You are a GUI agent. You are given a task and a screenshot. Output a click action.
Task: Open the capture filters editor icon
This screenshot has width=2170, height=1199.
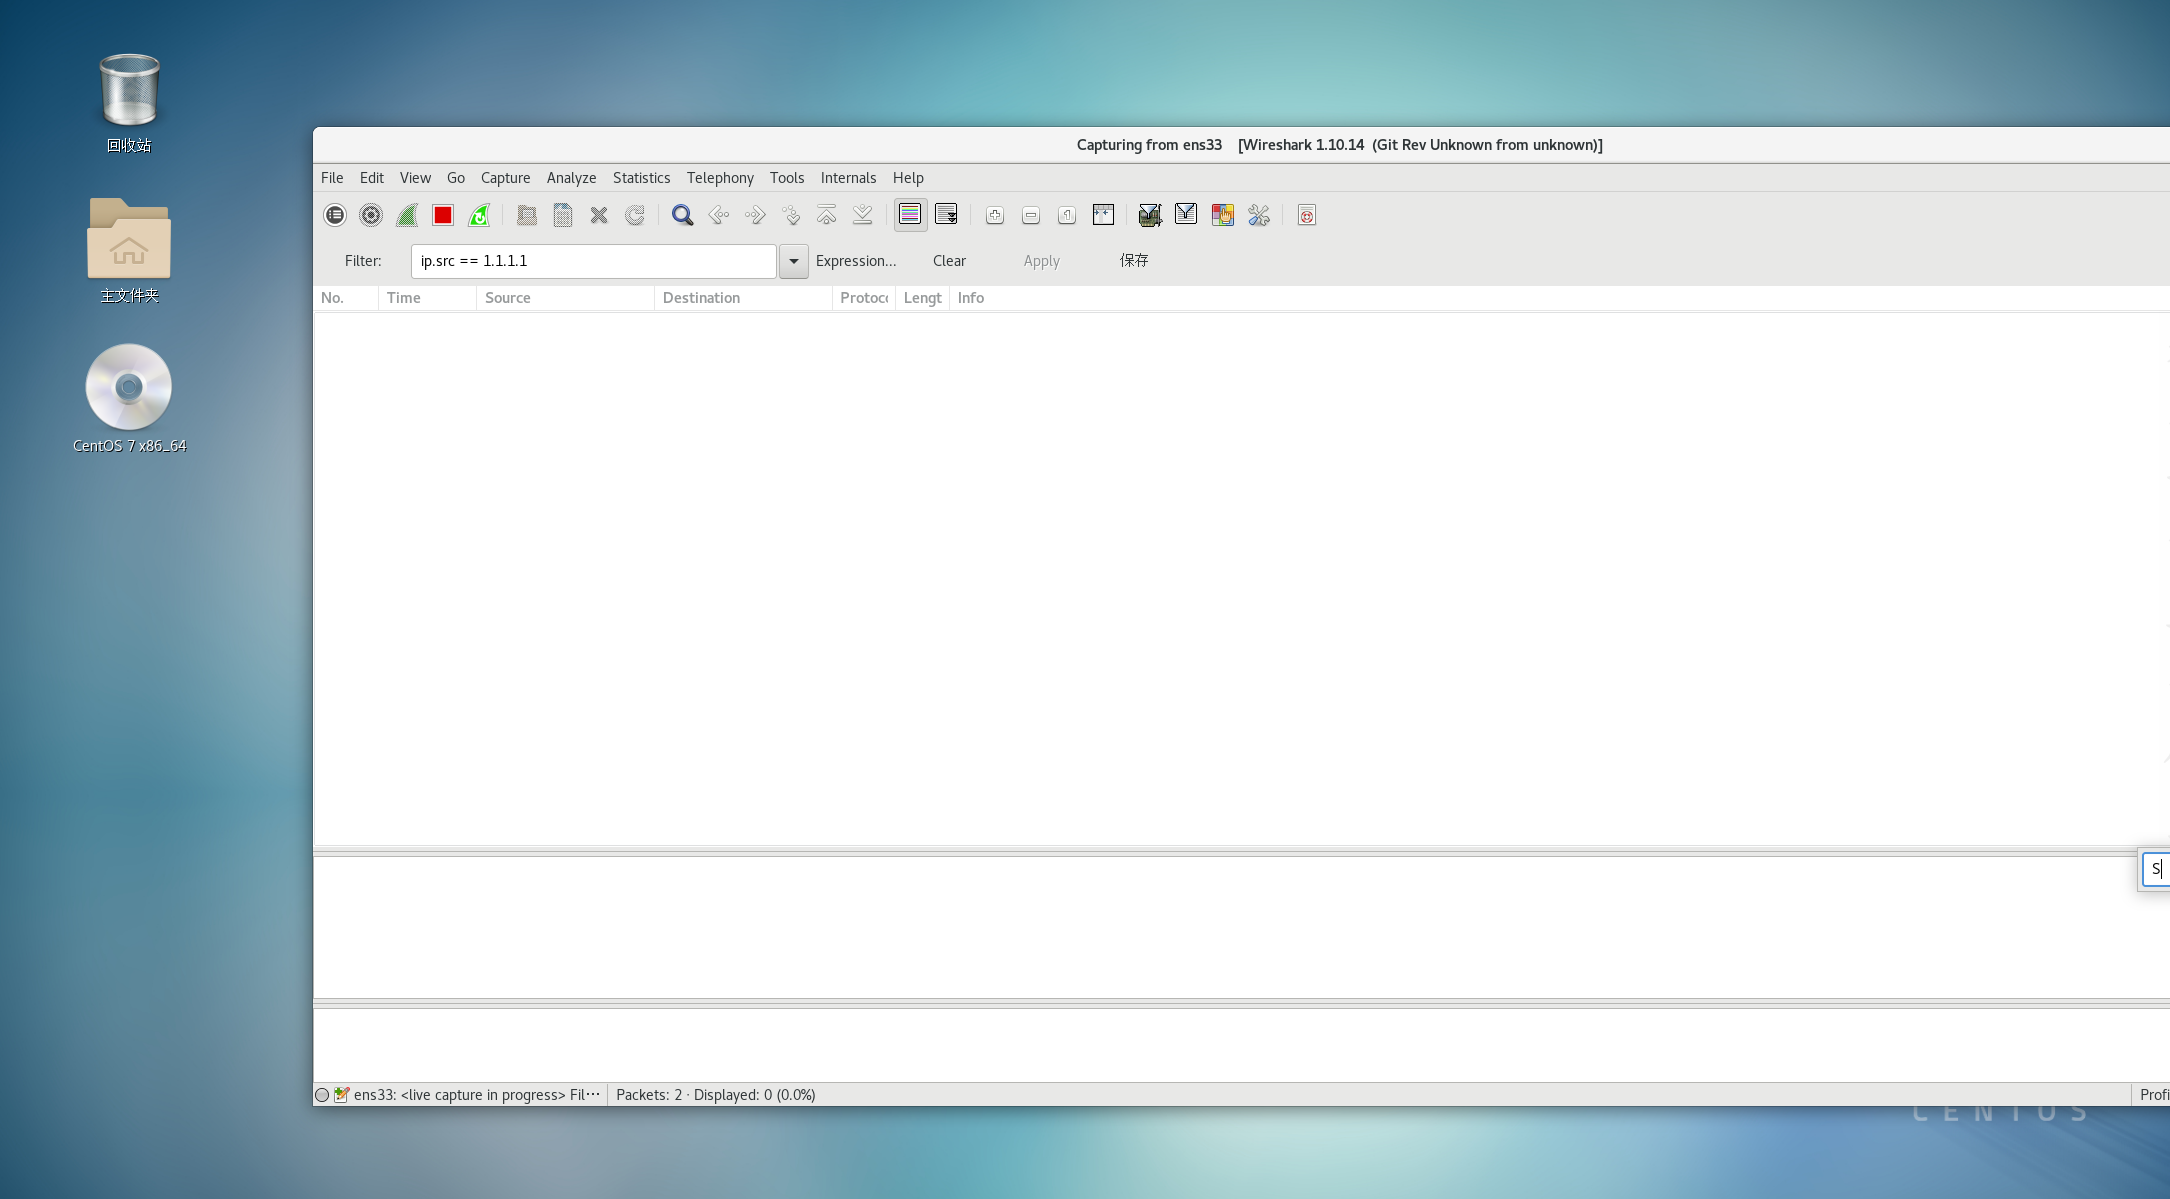pos(1150,215)
